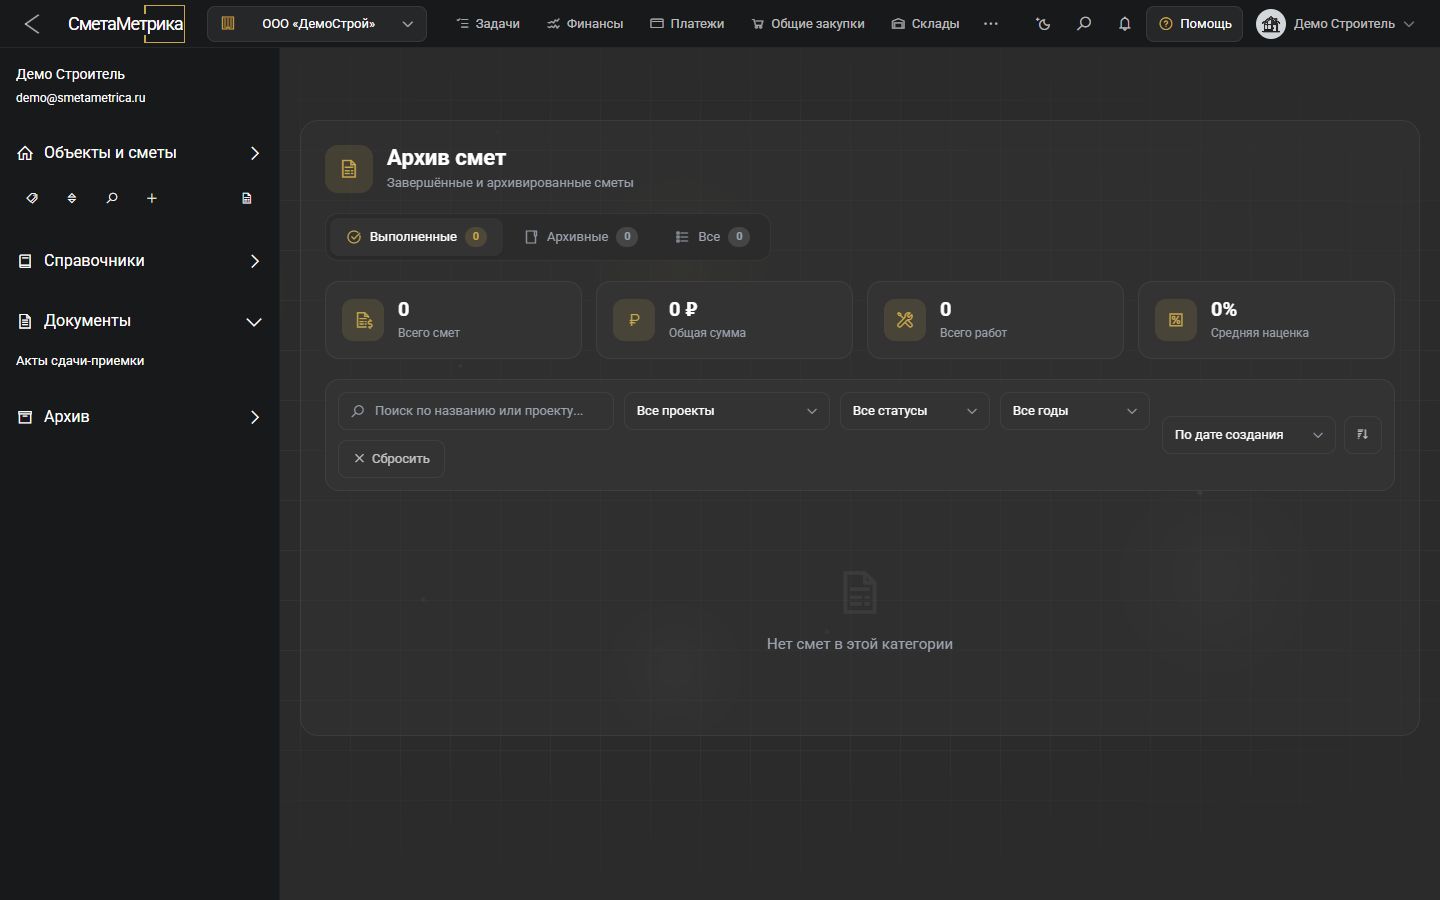The image size is (1440, 900).
Task: Switch to the «Выполненные» tab
Action: [x=416, y=237]
